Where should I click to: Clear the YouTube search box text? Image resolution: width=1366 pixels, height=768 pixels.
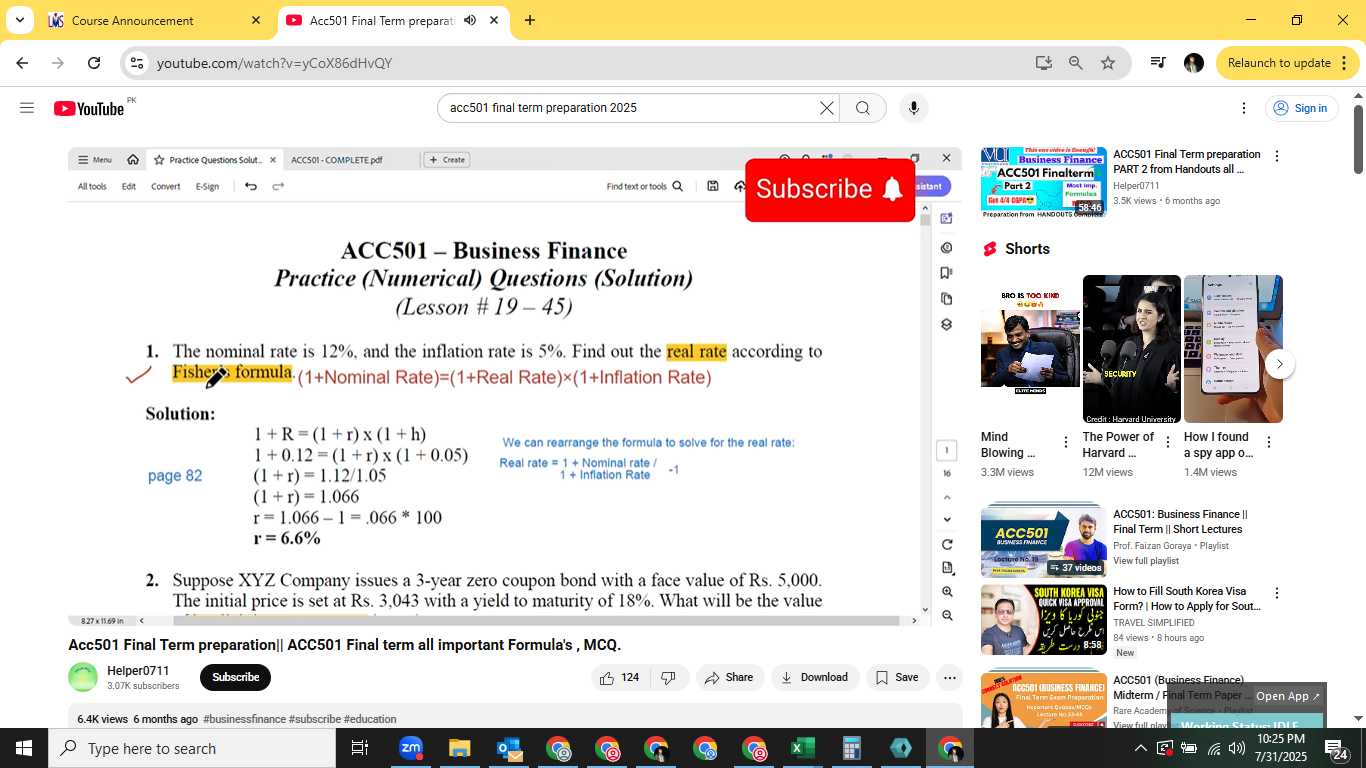826,108
